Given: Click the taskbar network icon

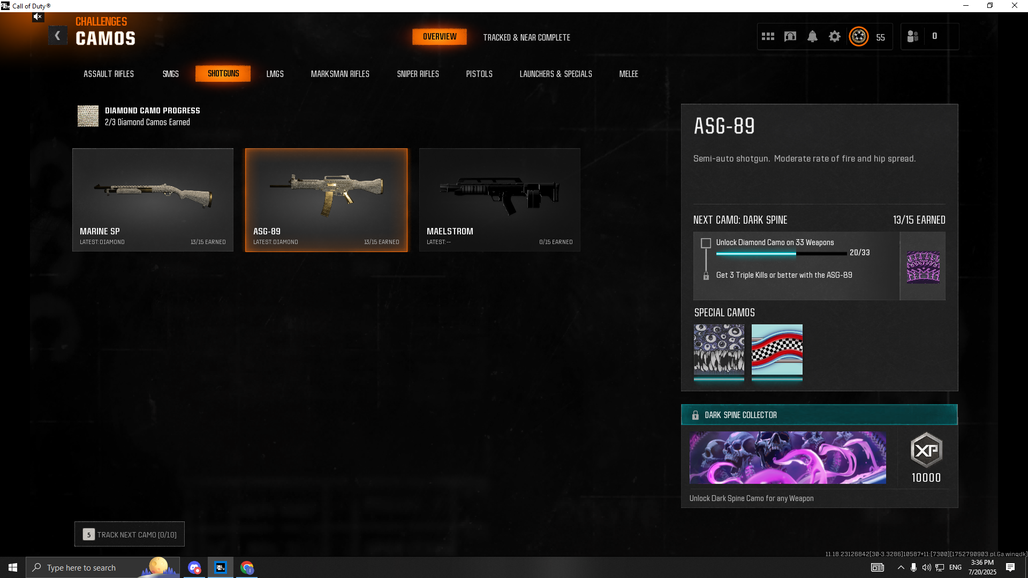Looking at the screenshot, I should [x=939, y=568].
